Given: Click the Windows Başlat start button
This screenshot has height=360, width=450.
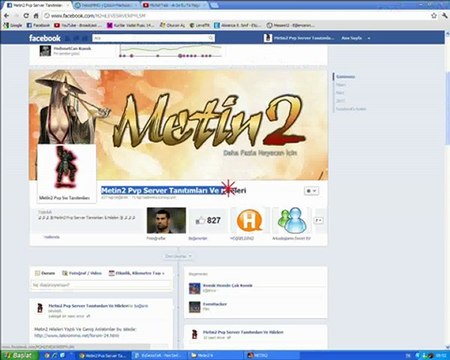Looking at the screenshot, I should click(19, 355).
